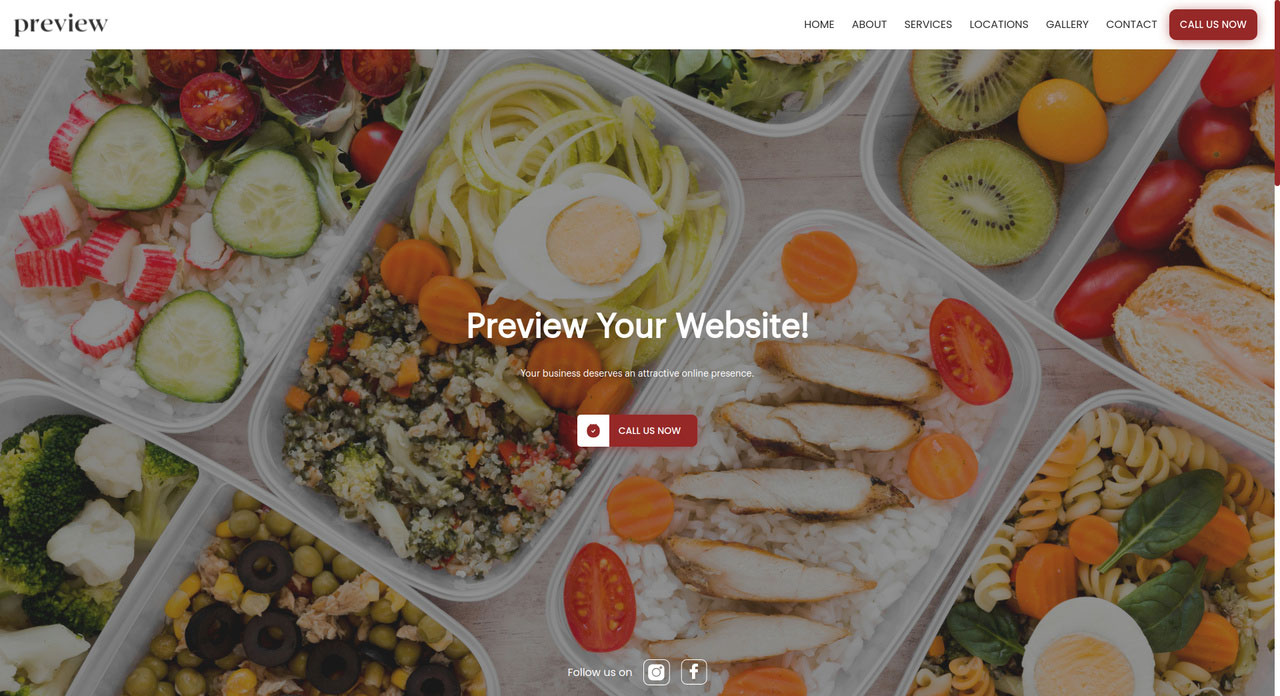Select CONTACT in the top navigation
Screen dimensions: 1280x696
[x=1131, y=24]
